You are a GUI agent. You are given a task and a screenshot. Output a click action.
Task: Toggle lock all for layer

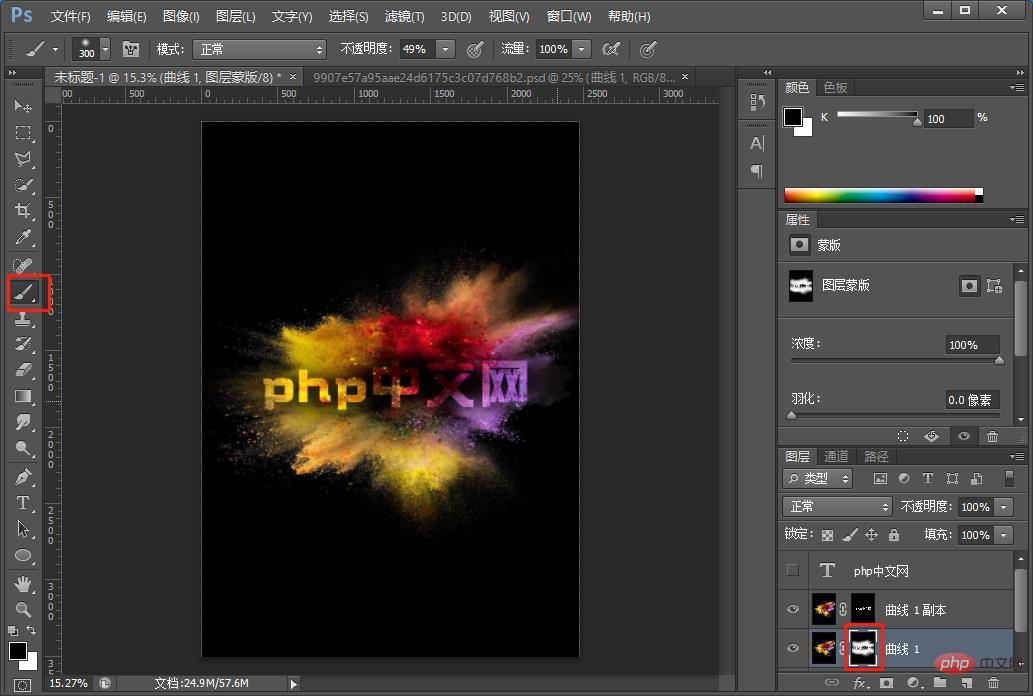(x=894, y=535)
